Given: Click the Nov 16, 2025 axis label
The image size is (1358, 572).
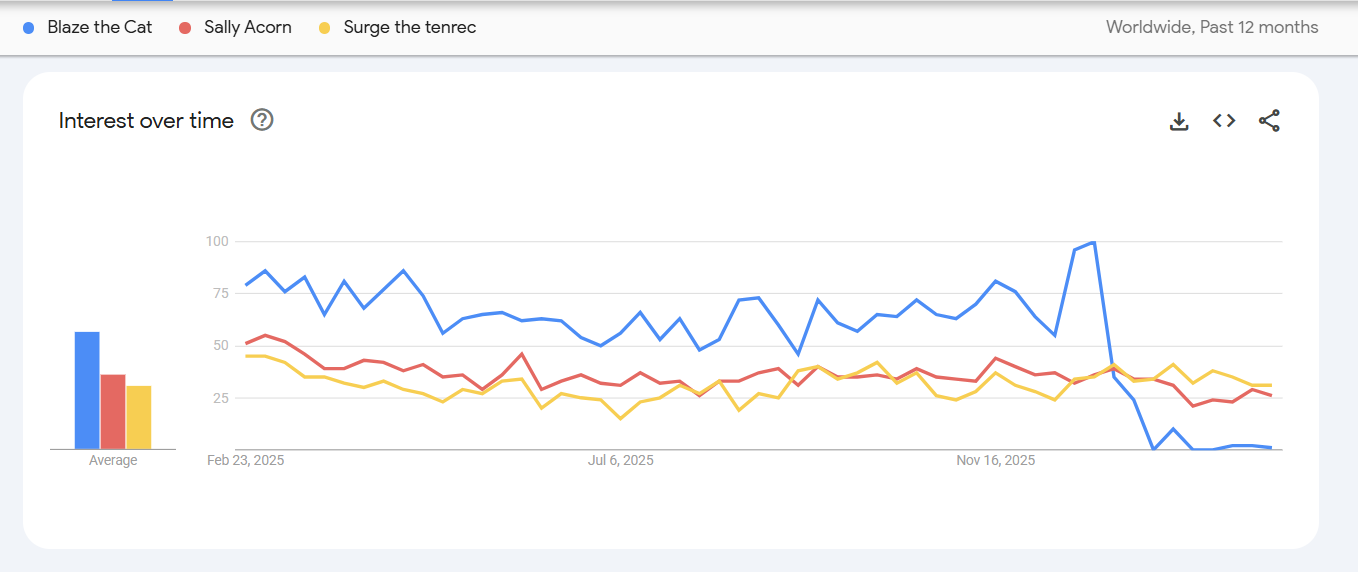Looking at the screenshot, I should (996, 461).
